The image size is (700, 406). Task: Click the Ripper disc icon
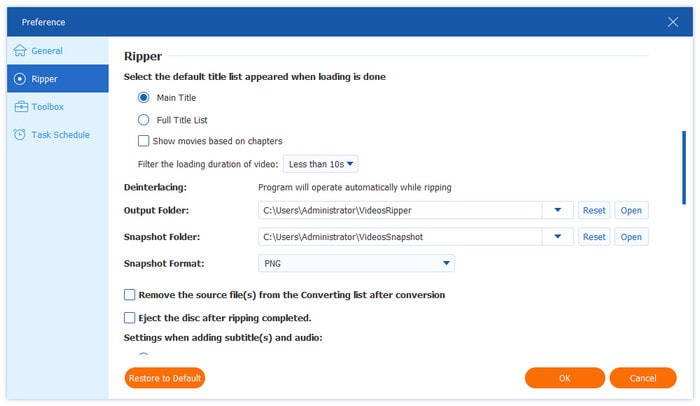click(x=20, y=79)
